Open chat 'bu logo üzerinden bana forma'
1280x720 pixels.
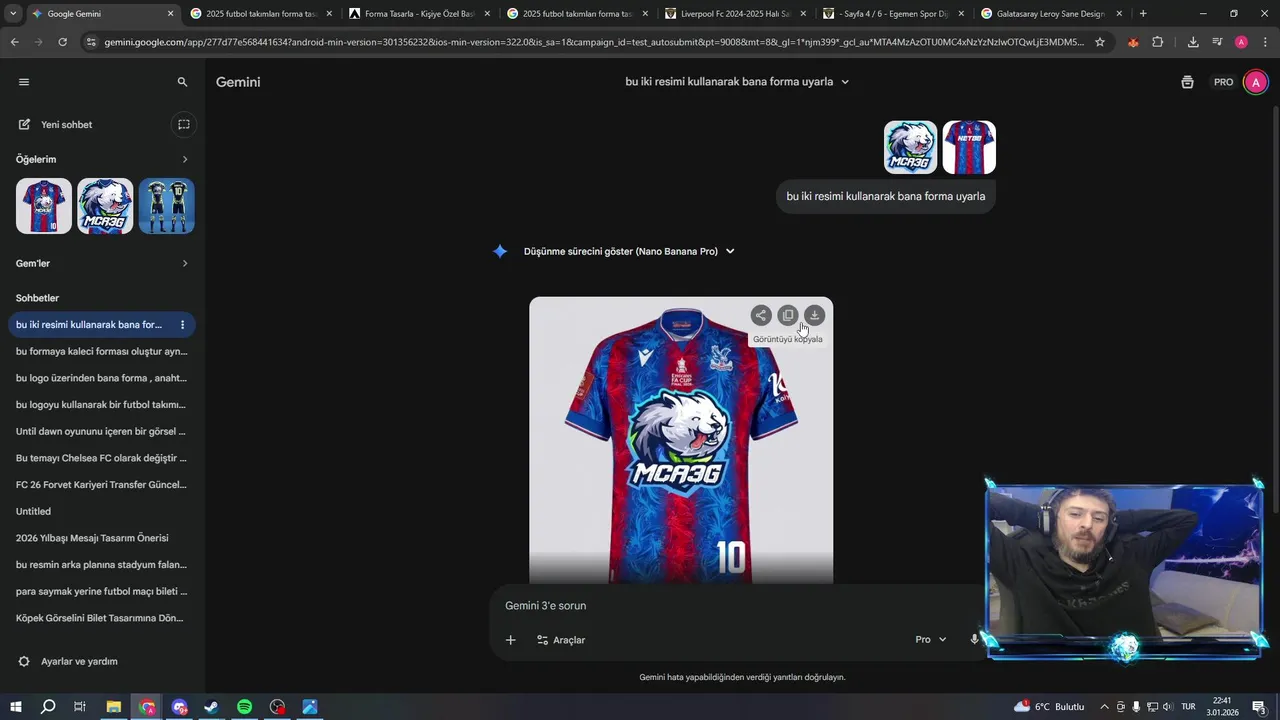coord(101,378)
